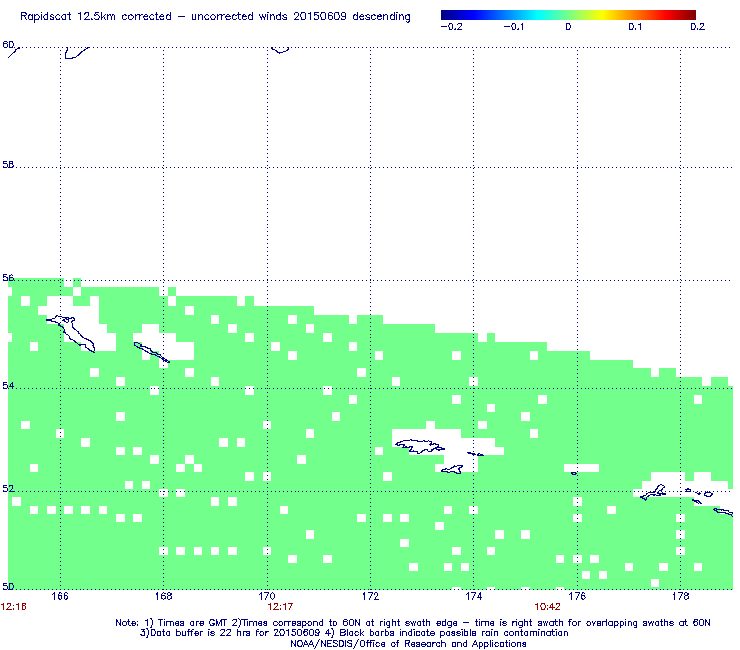
Task: Click the longitude label 168
Action: 163,596
